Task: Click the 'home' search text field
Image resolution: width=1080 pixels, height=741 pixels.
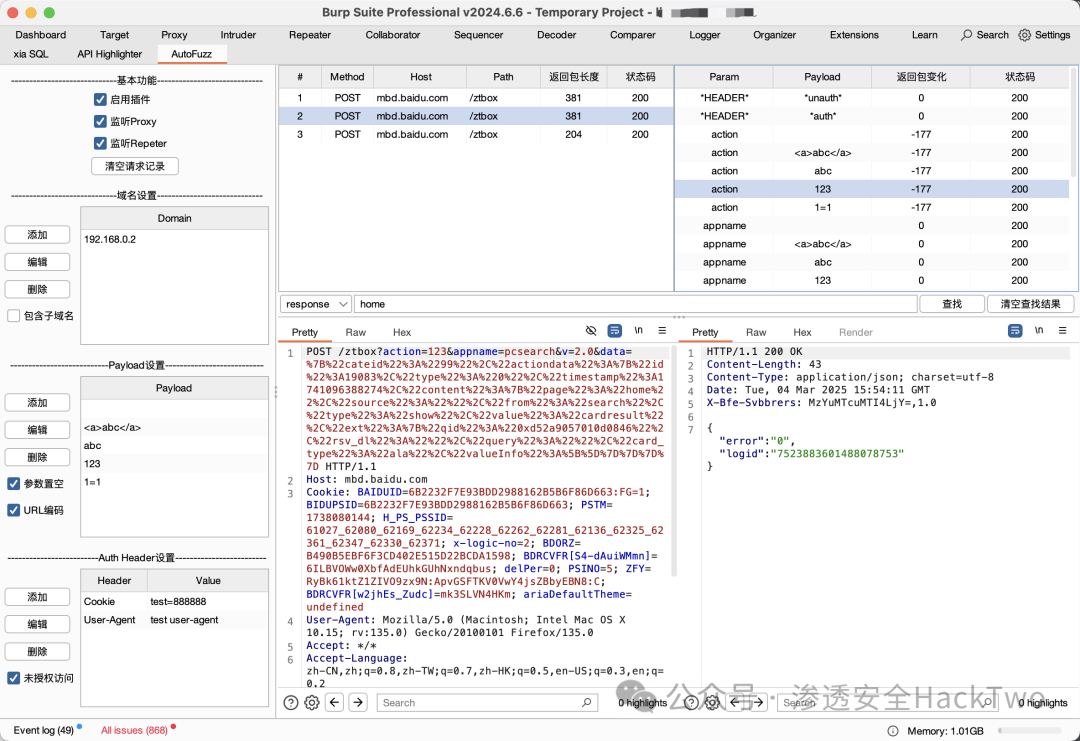Action: tap(636, 304)
